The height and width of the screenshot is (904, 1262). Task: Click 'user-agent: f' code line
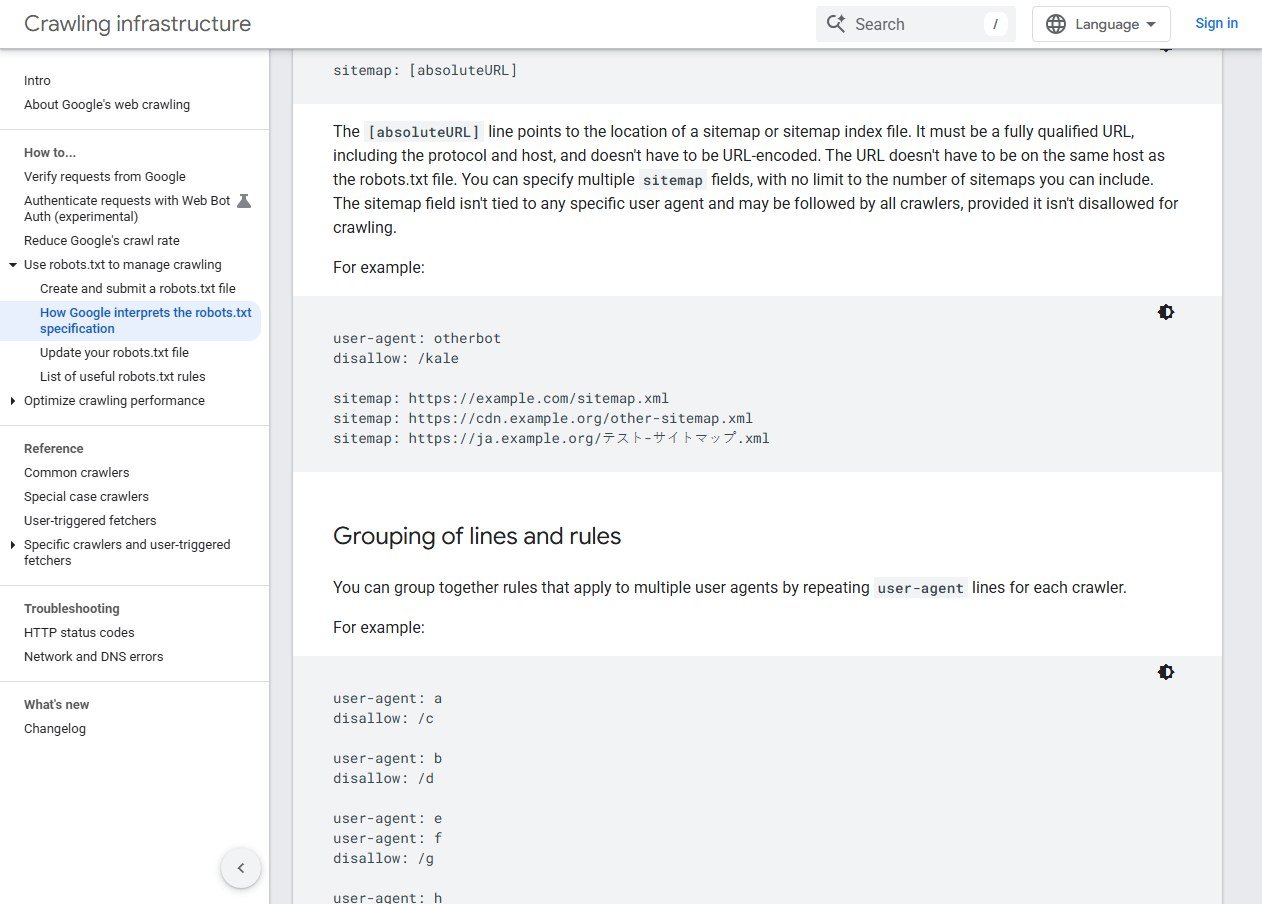coord(388,838)
